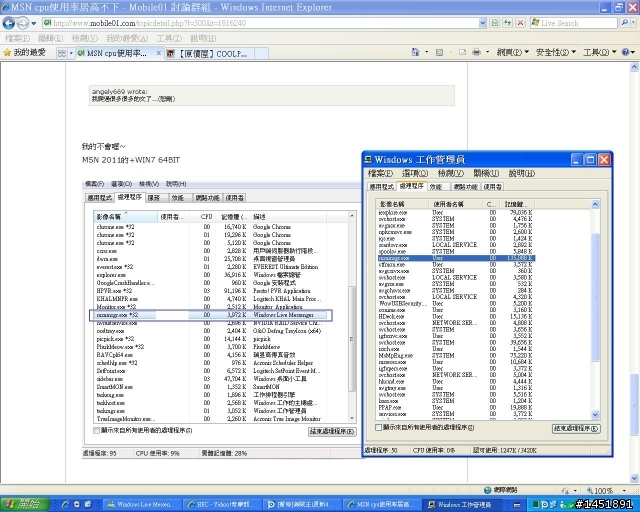Open the 編輯(E) menu in Internet Explorer
The height and width of the screenshot is (512, 640).
pyautogui.click(x=51, y=38)
